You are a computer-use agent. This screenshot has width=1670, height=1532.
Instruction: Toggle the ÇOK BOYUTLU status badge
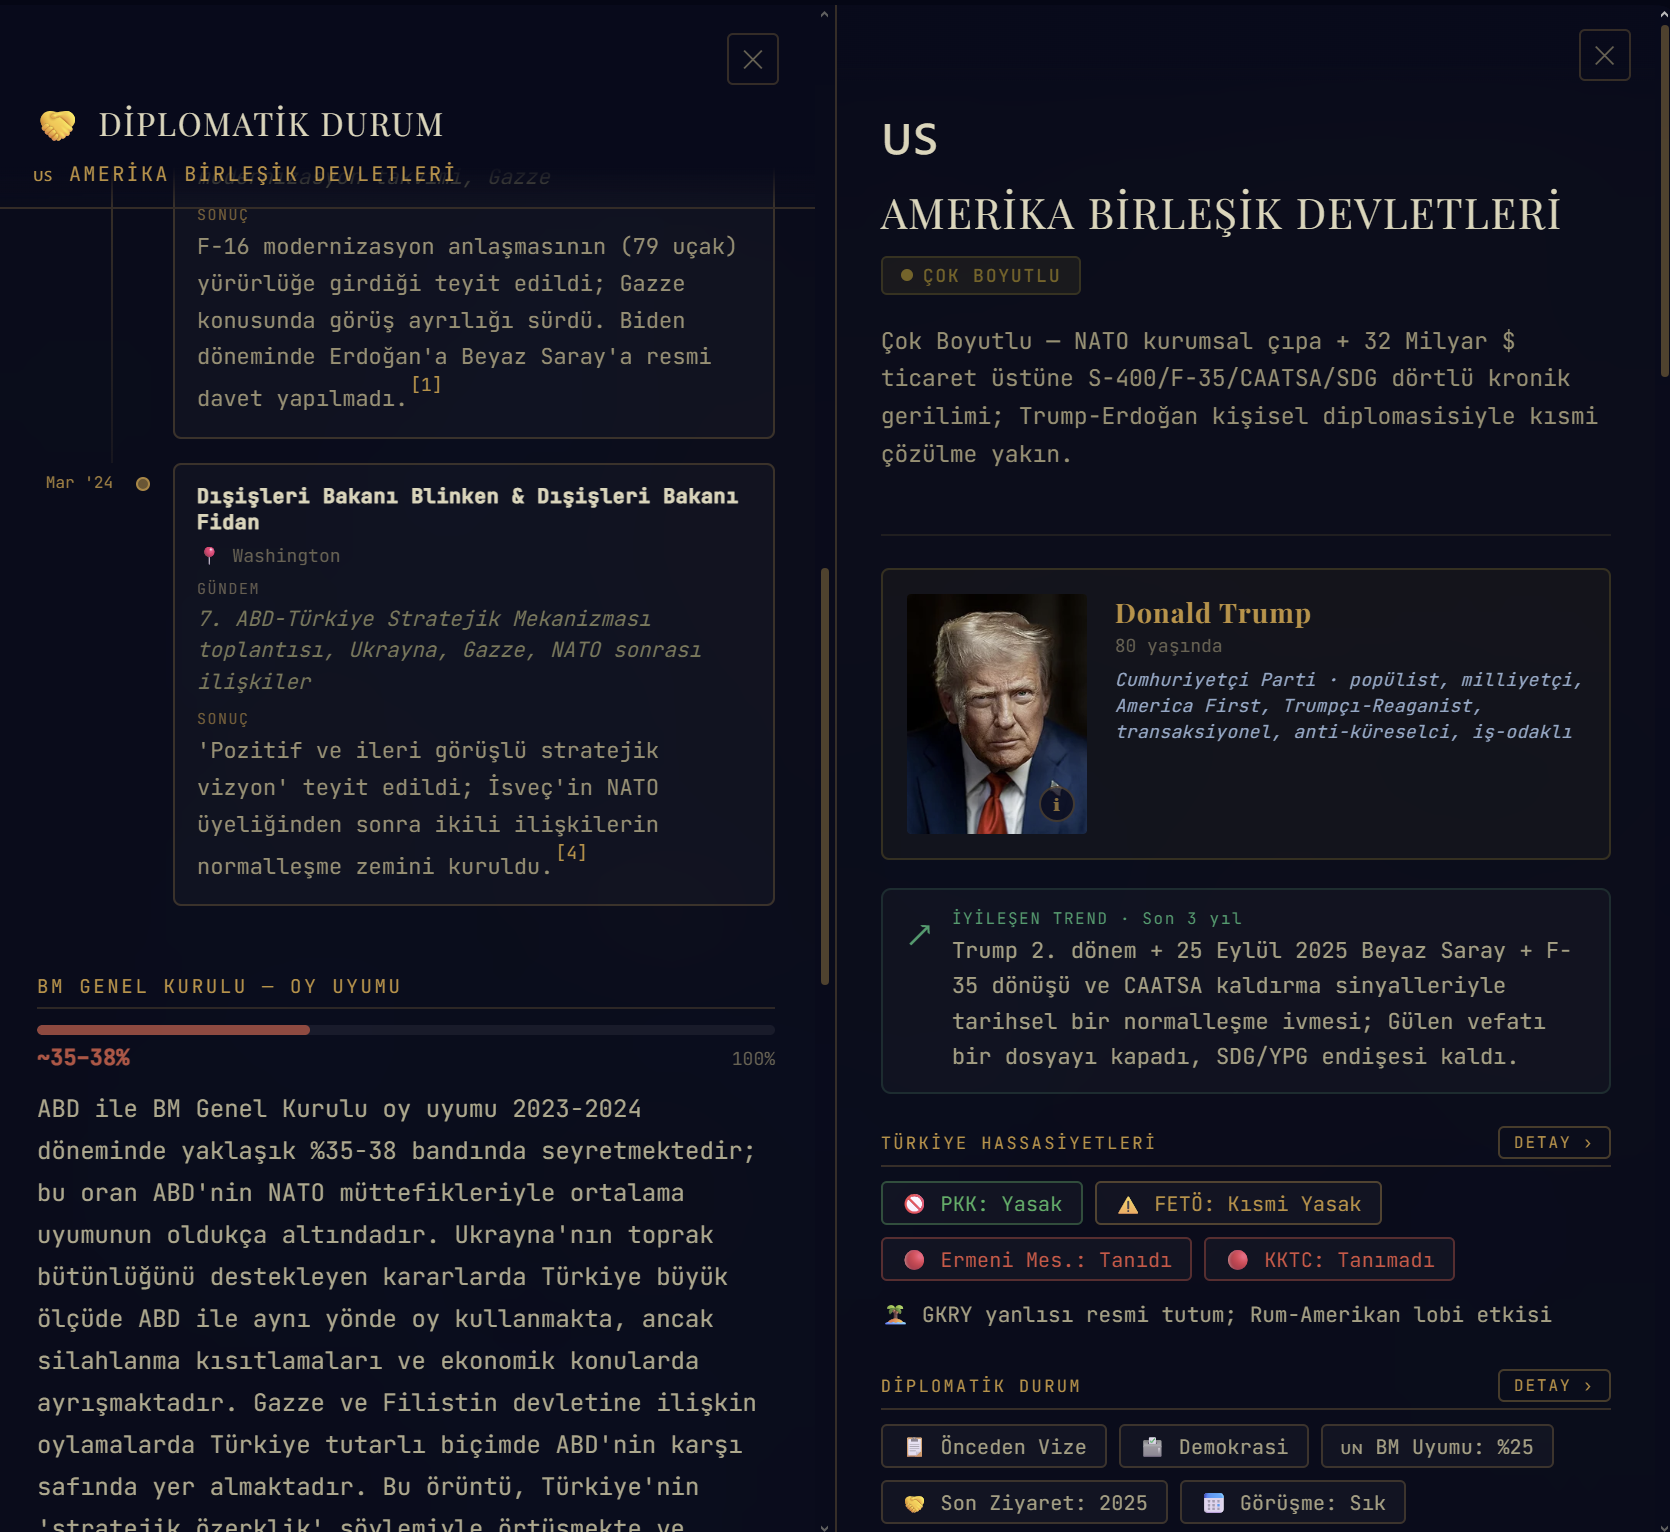pos(980,275)
